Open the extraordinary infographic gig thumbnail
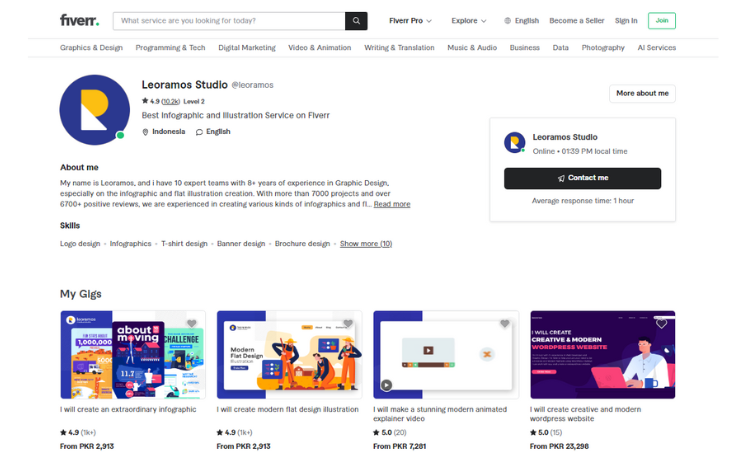Viewport: 746px width, 465px height. click(x=133, y=355)
